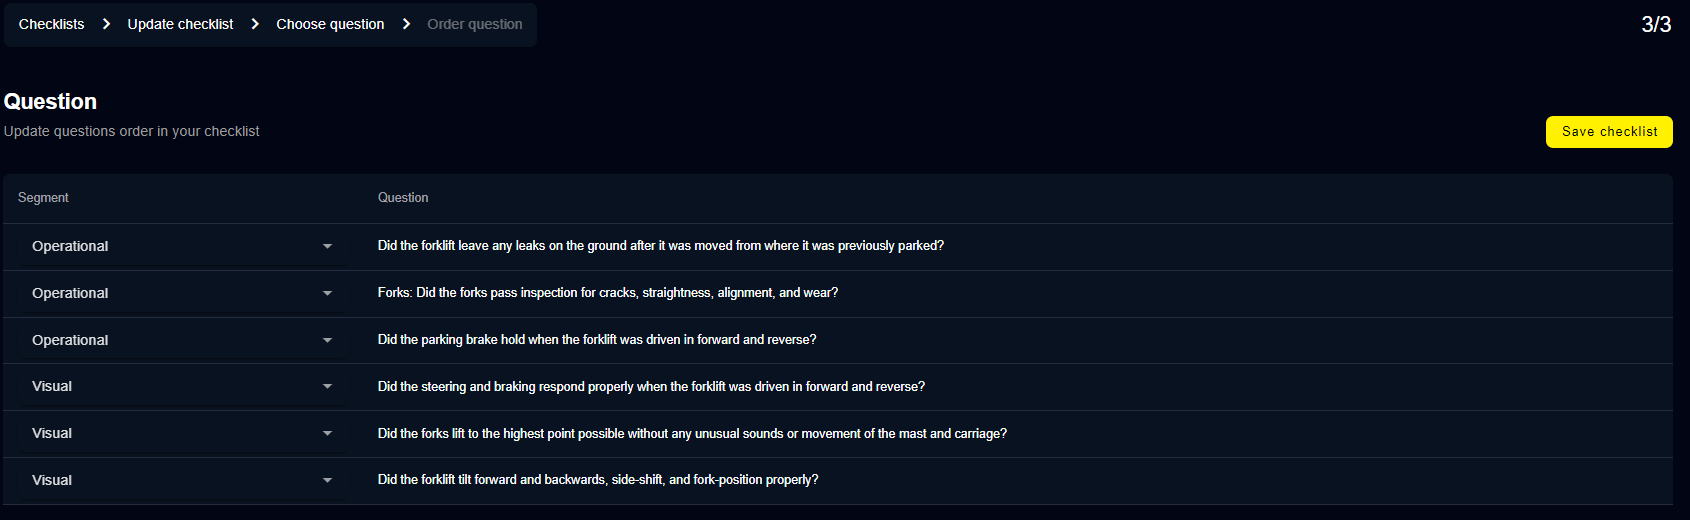Viewport: 1690px width, 520px height.
Task: Select the forklift leaks question row
Action: point(660,246)
